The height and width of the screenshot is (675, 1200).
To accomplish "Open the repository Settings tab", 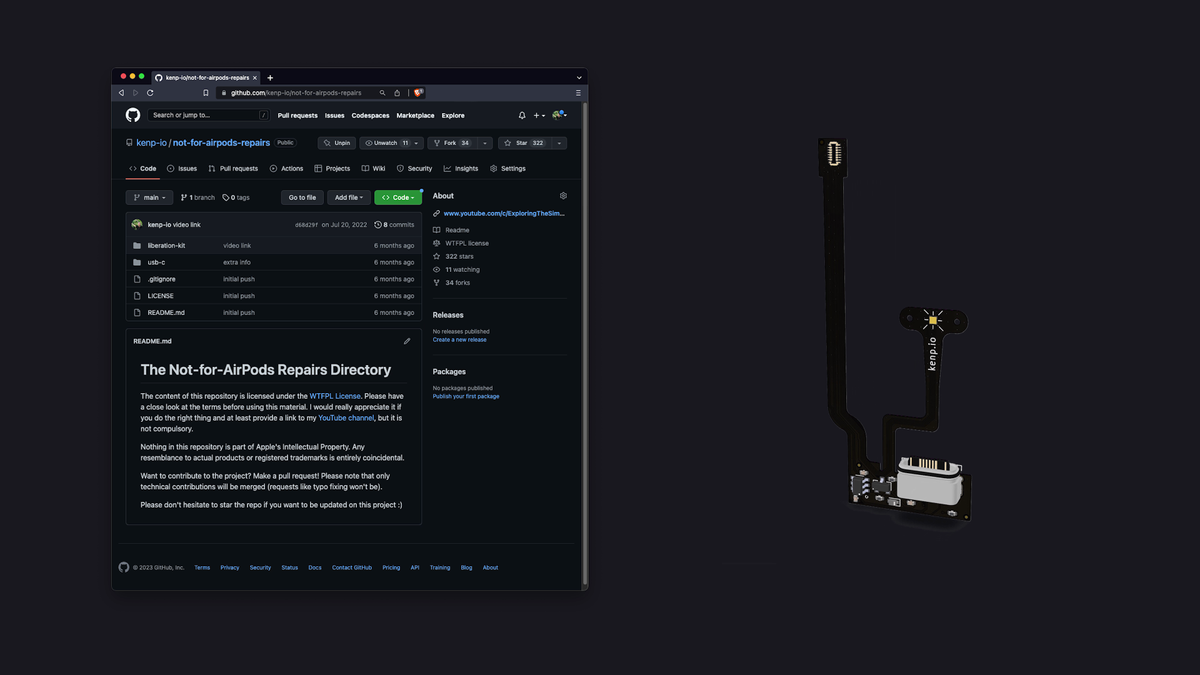I will [x=507, y=169].
